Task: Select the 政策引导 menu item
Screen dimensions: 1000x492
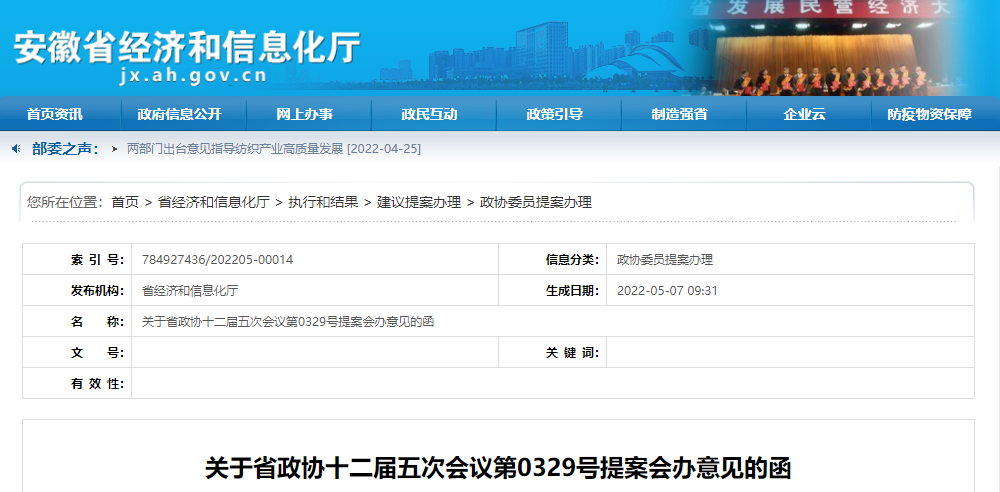Action: click(555, 114)
